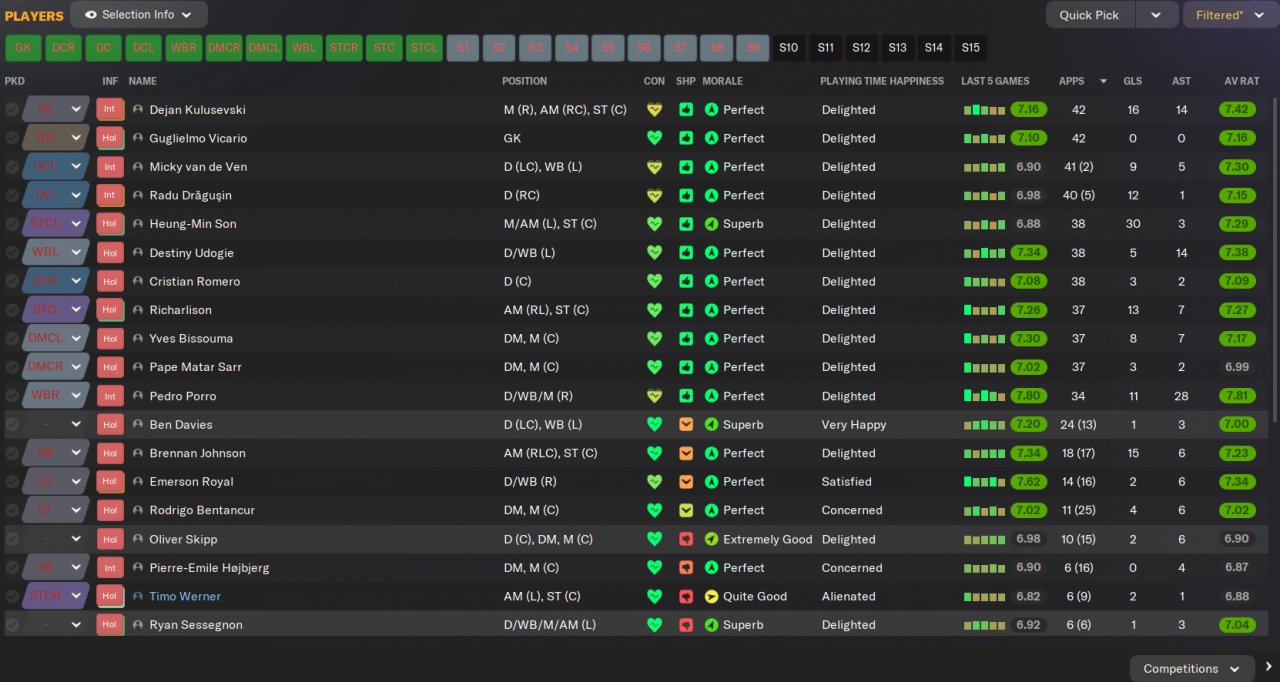Select the GK position slot
The height and width of the screenshot is (682, 1280).
(23, 48)
